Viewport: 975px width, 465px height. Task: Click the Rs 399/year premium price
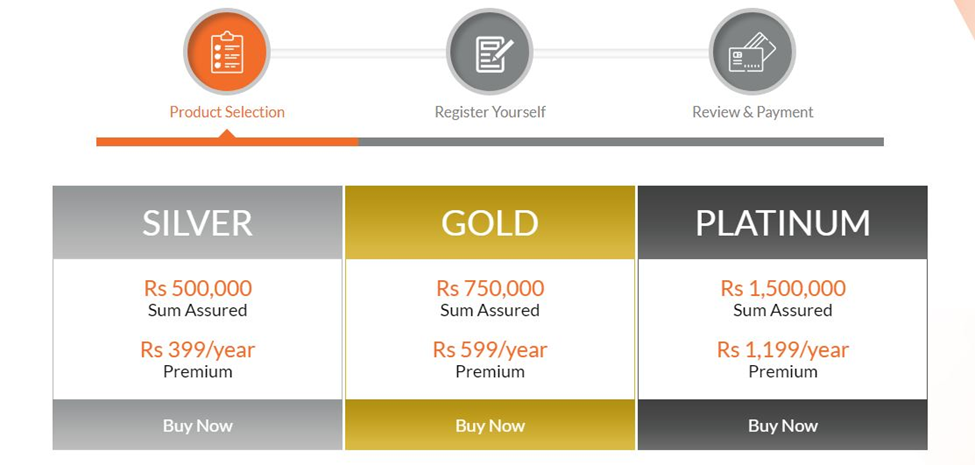click(197, 350)
